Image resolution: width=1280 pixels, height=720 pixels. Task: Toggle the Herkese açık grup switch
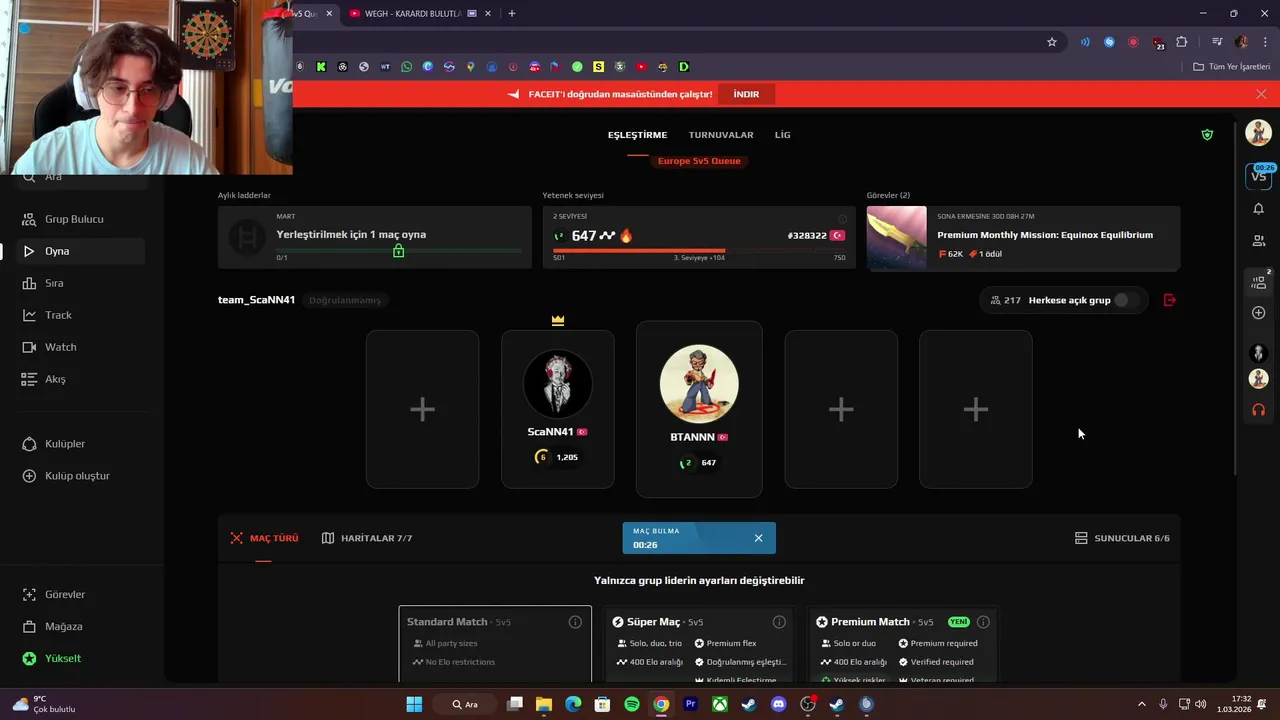(x=1127, y=300)
